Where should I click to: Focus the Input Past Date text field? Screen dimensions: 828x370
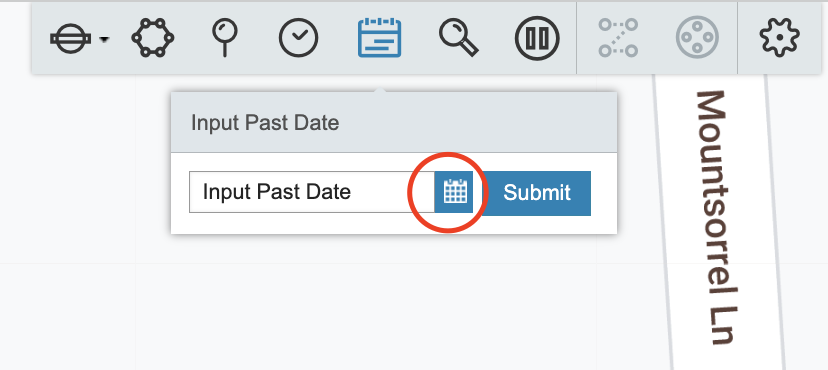coord(312,192)
